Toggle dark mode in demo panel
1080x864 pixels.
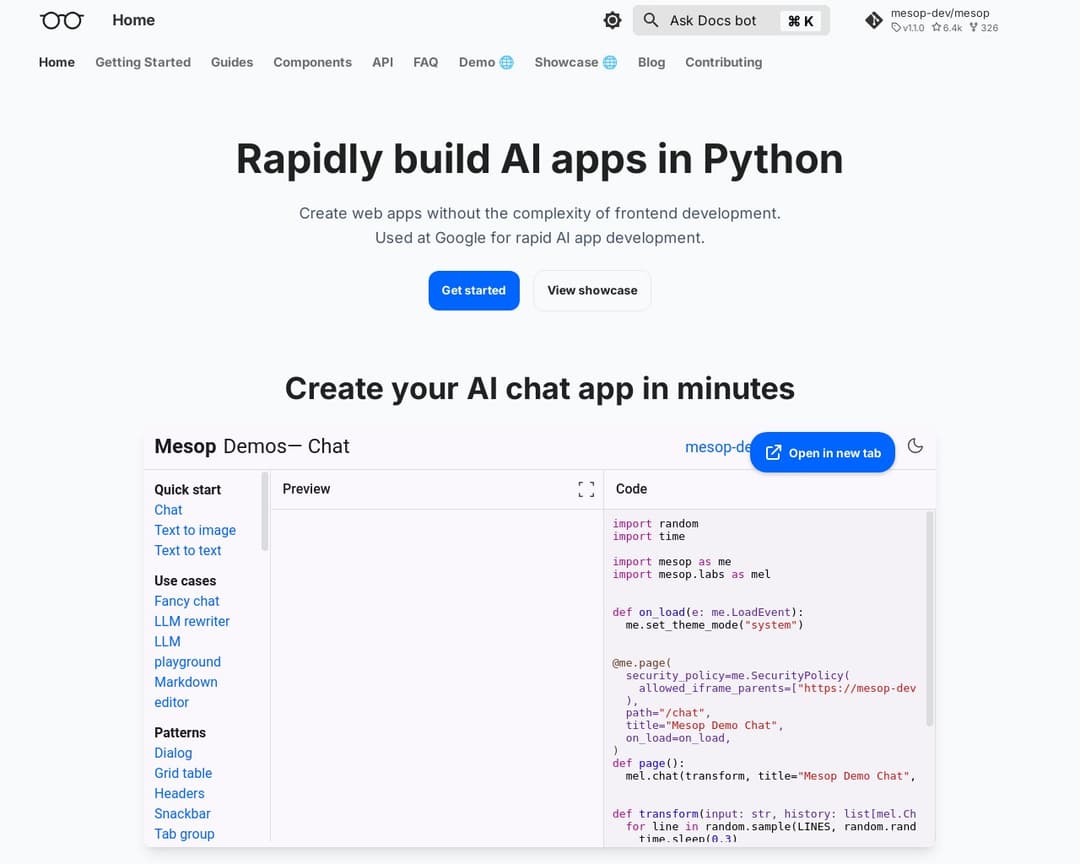(915, 446)
